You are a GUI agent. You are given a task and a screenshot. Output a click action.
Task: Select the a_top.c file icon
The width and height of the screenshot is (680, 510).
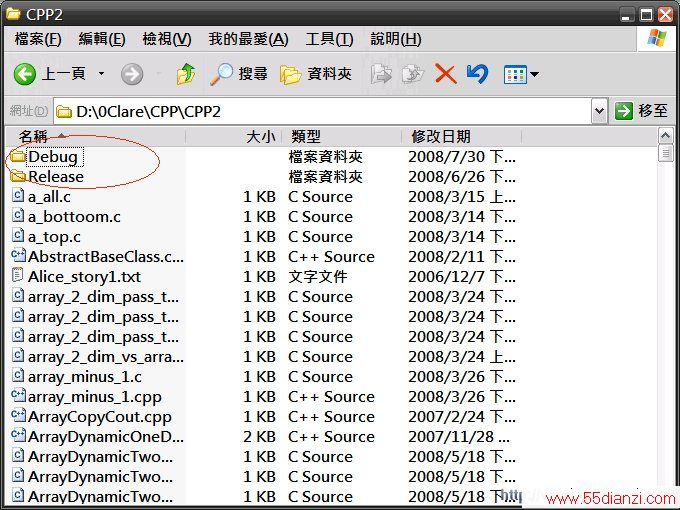coord(18,236)
